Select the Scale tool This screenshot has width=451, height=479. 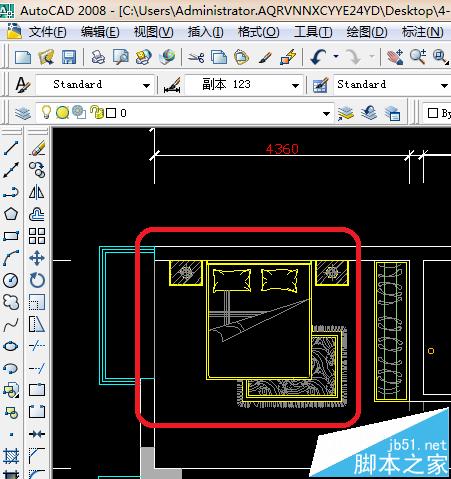click(37, 302)
